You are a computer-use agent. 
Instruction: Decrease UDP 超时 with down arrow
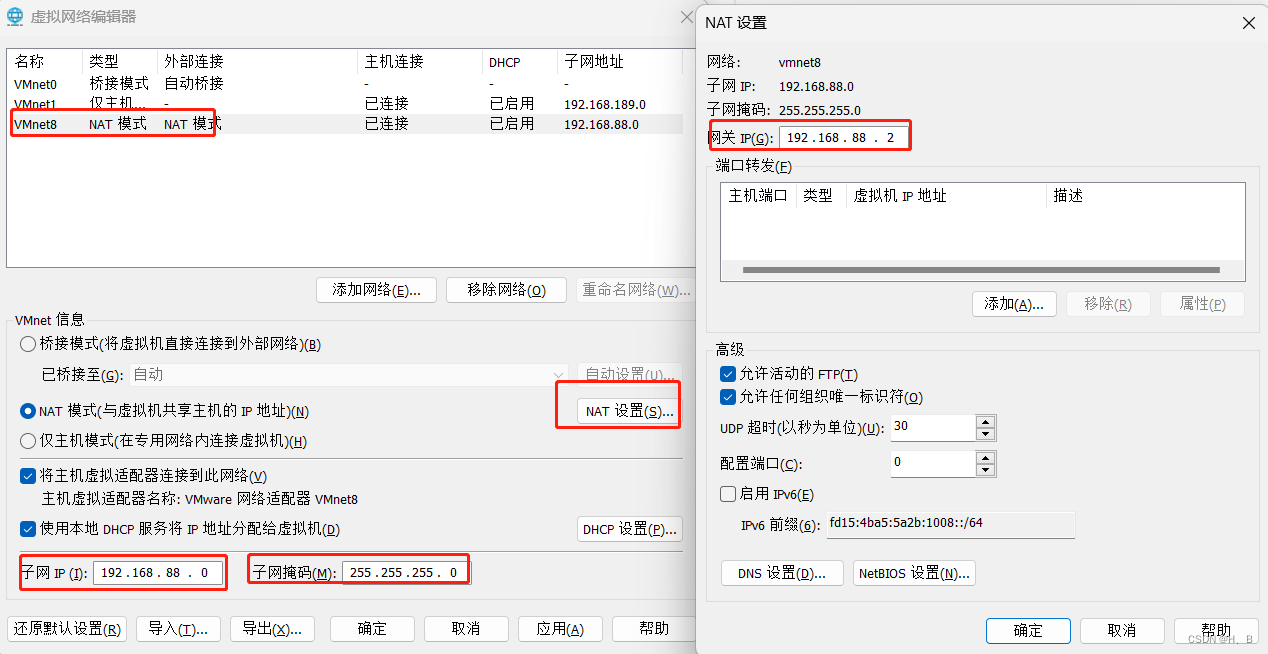coord(986,434)
